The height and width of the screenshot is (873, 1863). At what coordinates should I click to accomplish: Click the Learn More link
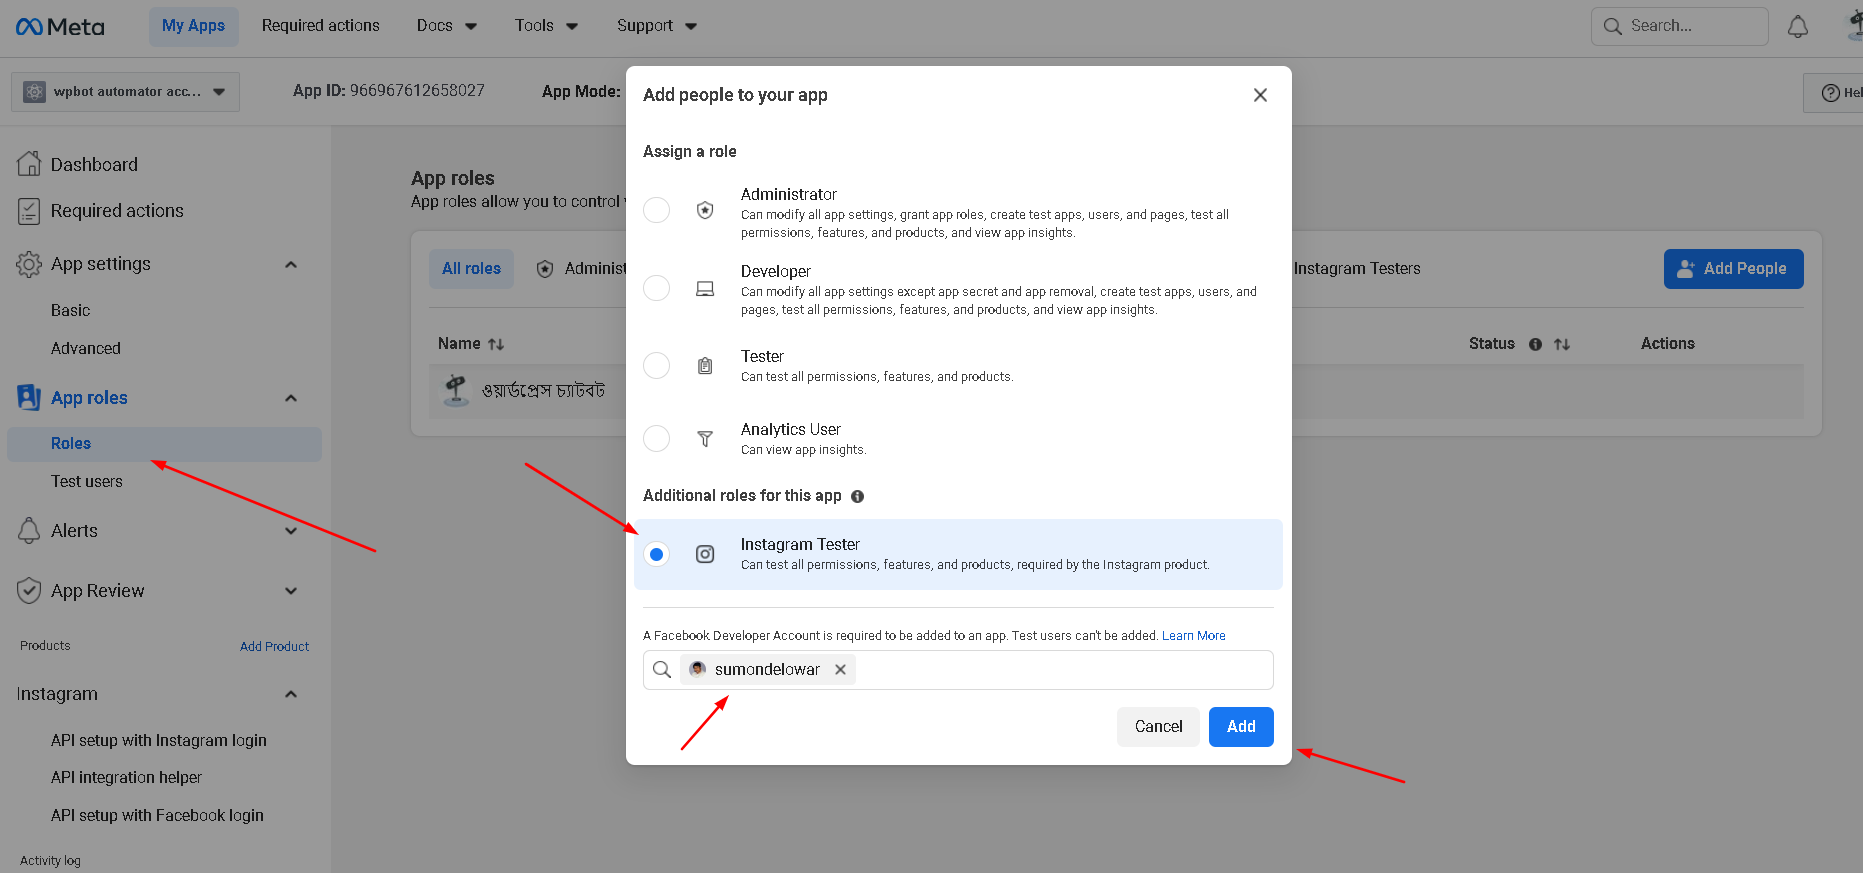pos(1193,636)
